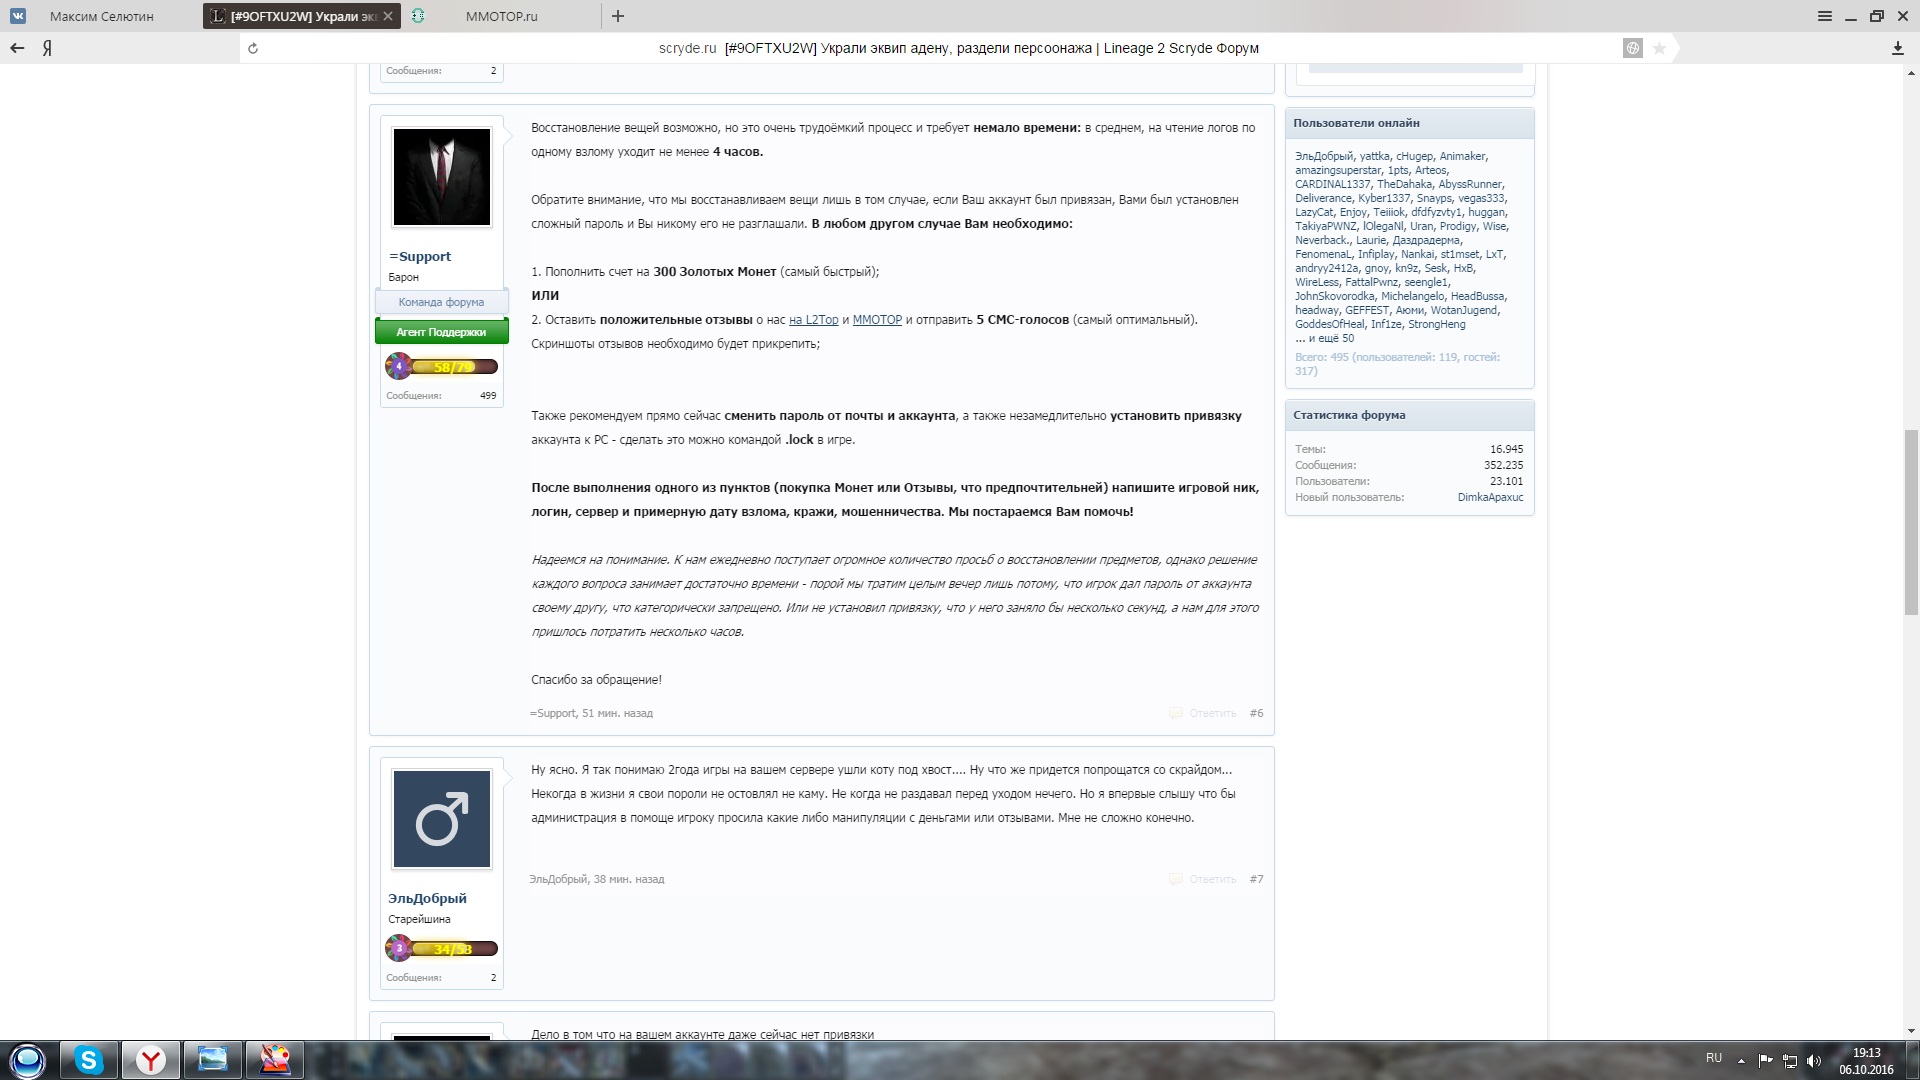Switch to the MMOTOP.ru tab

point(501,16)
